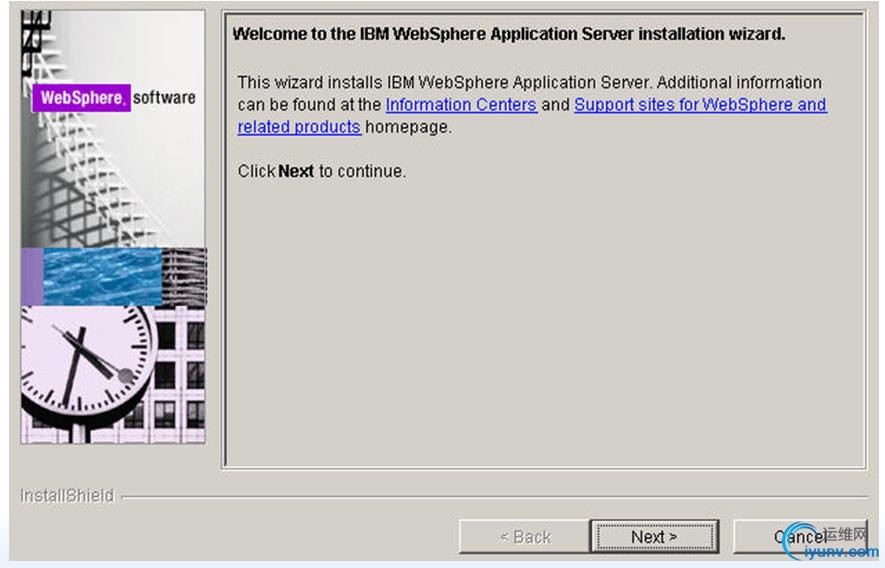Click the disabled Back button
The image size is (885, 568).
(525, 536)
